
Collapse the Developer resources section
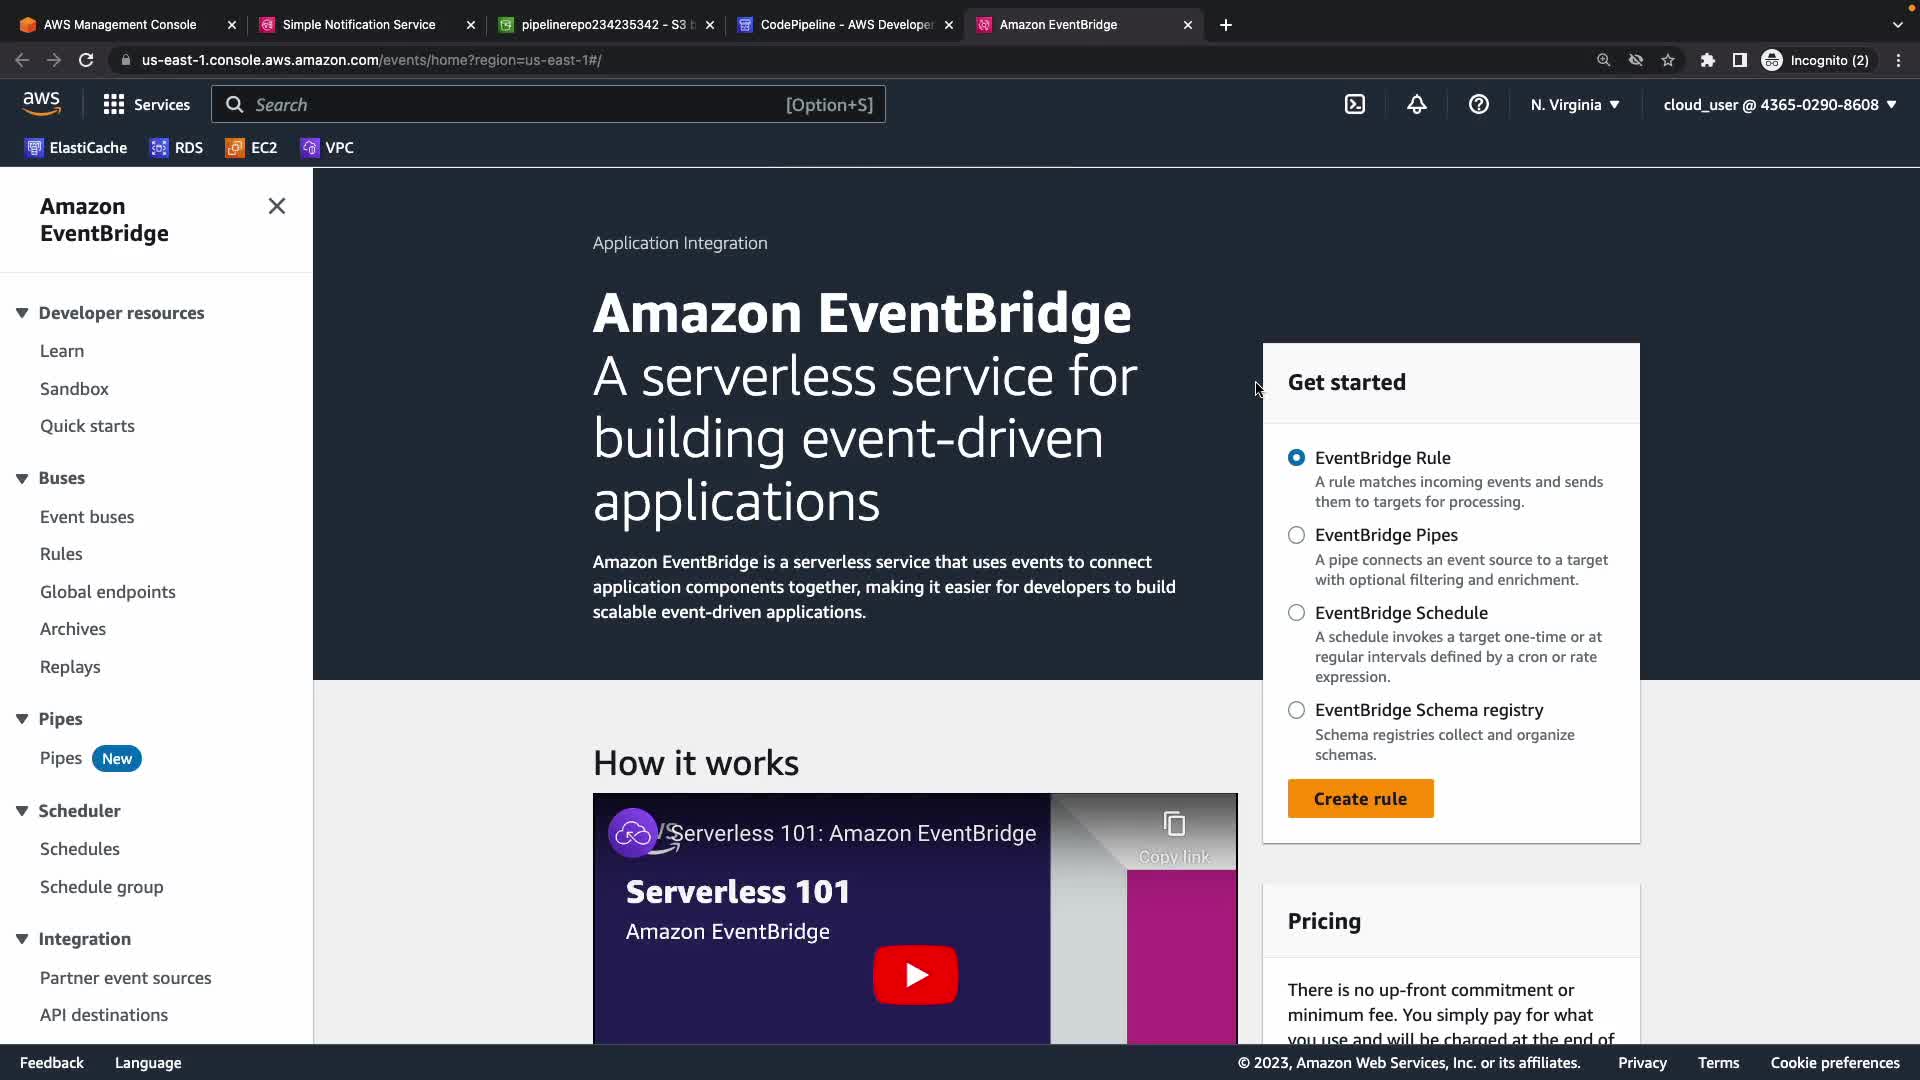[x=22, y=313]
